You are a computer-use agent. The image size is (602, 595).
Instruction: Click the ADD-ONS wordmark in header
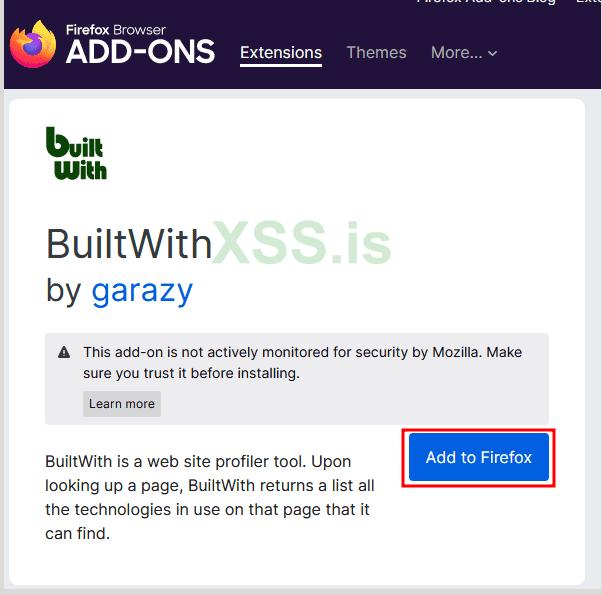140,52
